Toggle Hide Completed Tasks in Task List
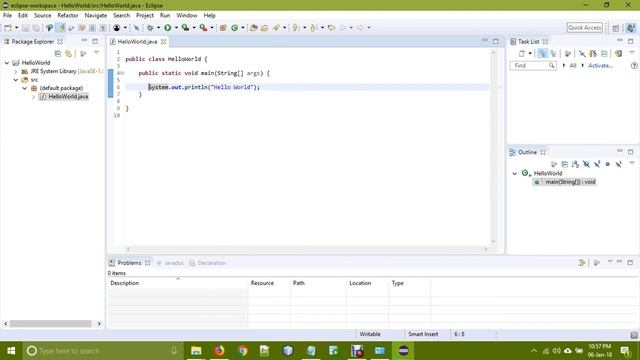 [582, 53]
